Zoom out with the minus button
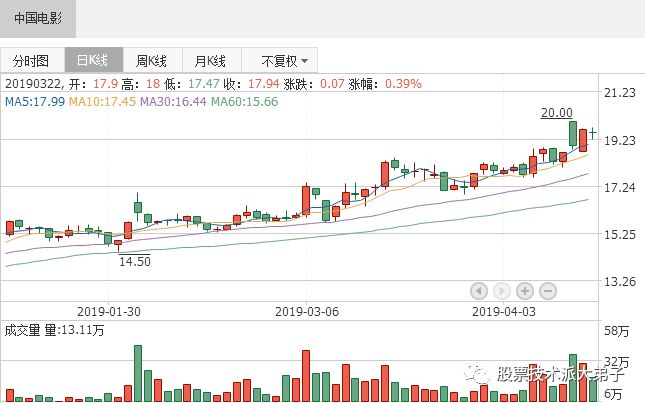The width and height of the screenshot is (645, 403). pyautogui.click(x=548, y=291)
